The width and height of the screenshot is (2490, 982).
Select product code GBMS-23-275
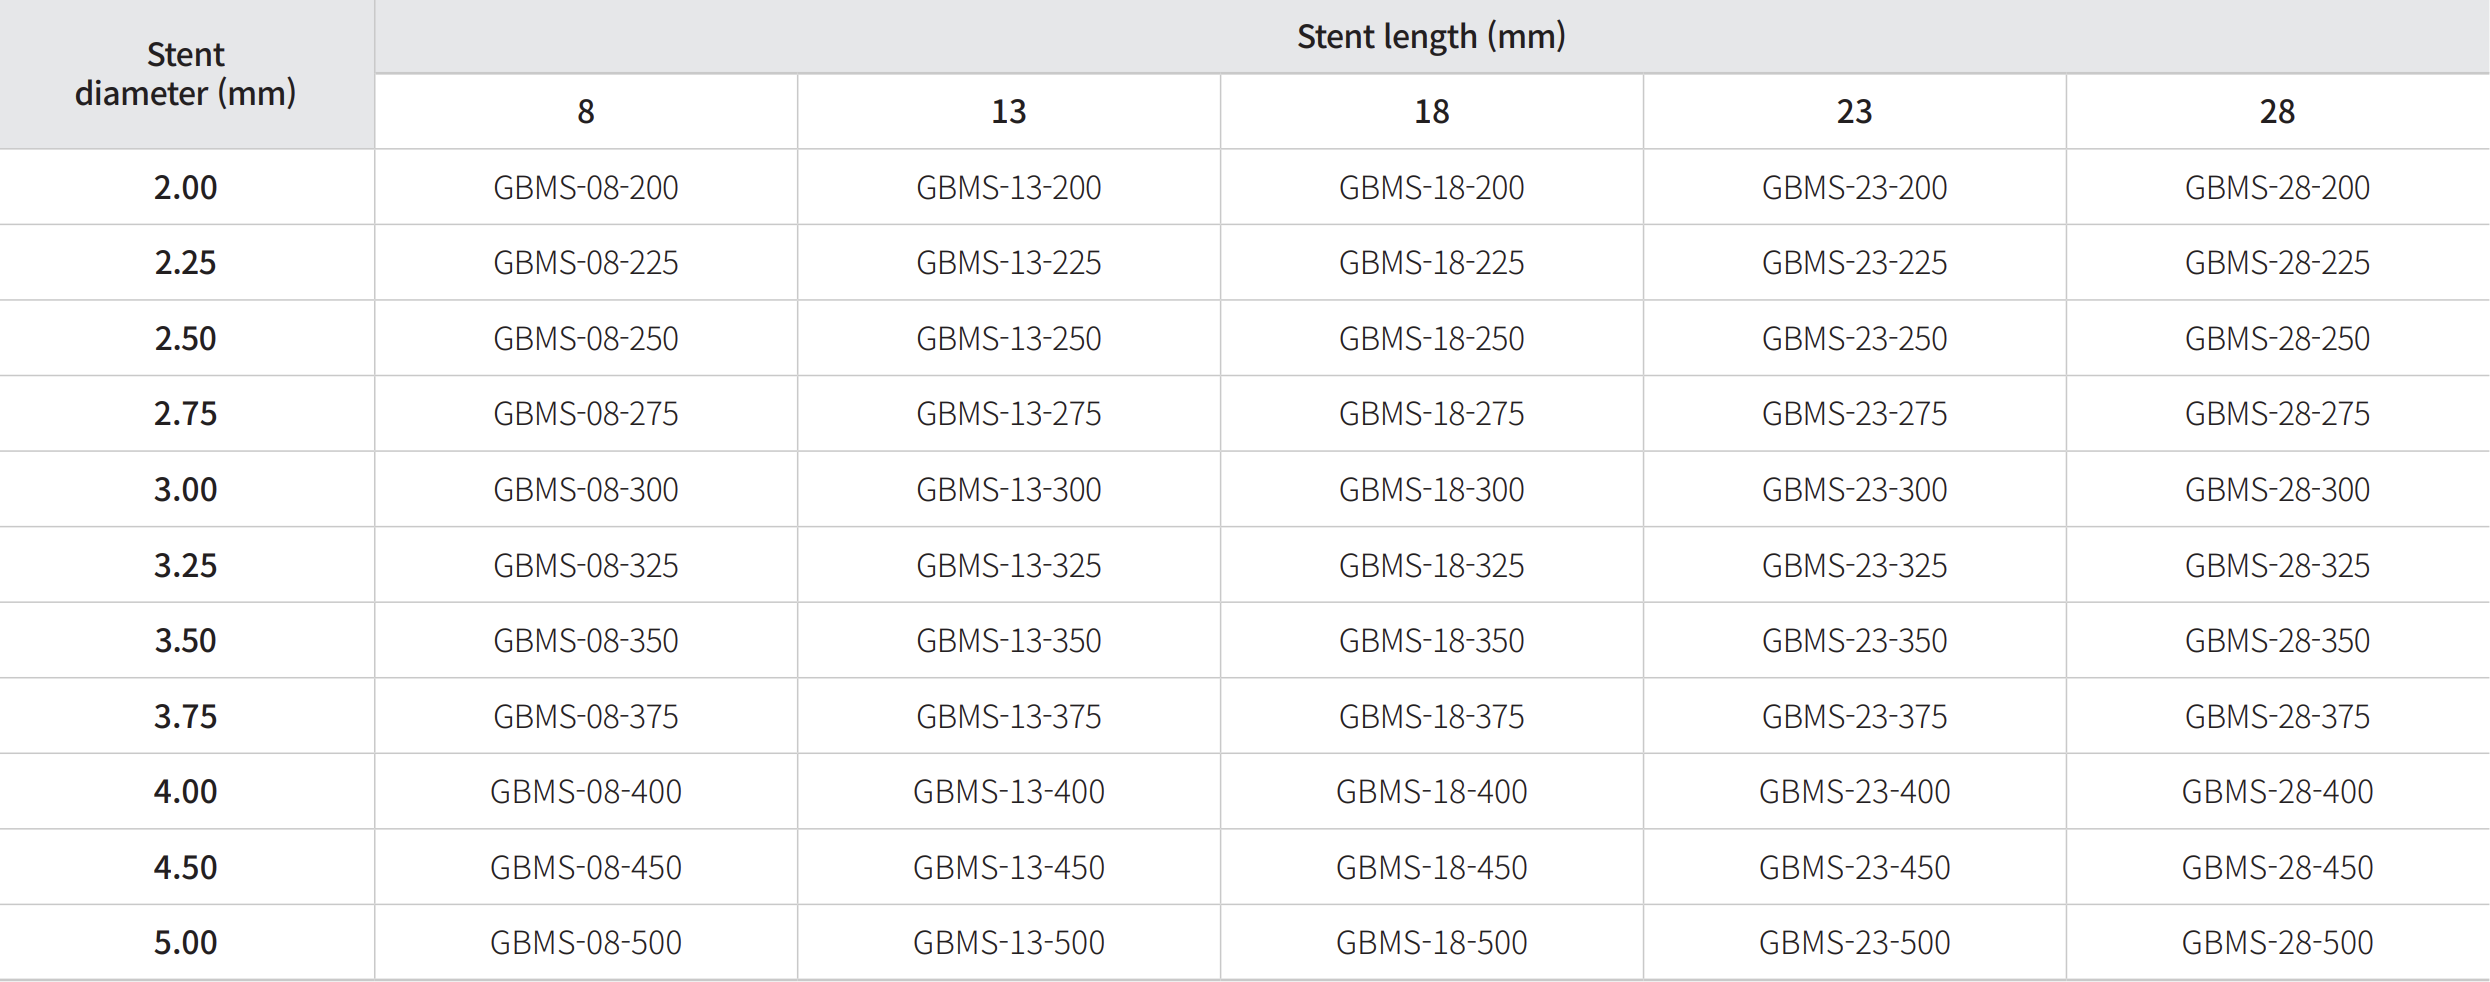1854,413
